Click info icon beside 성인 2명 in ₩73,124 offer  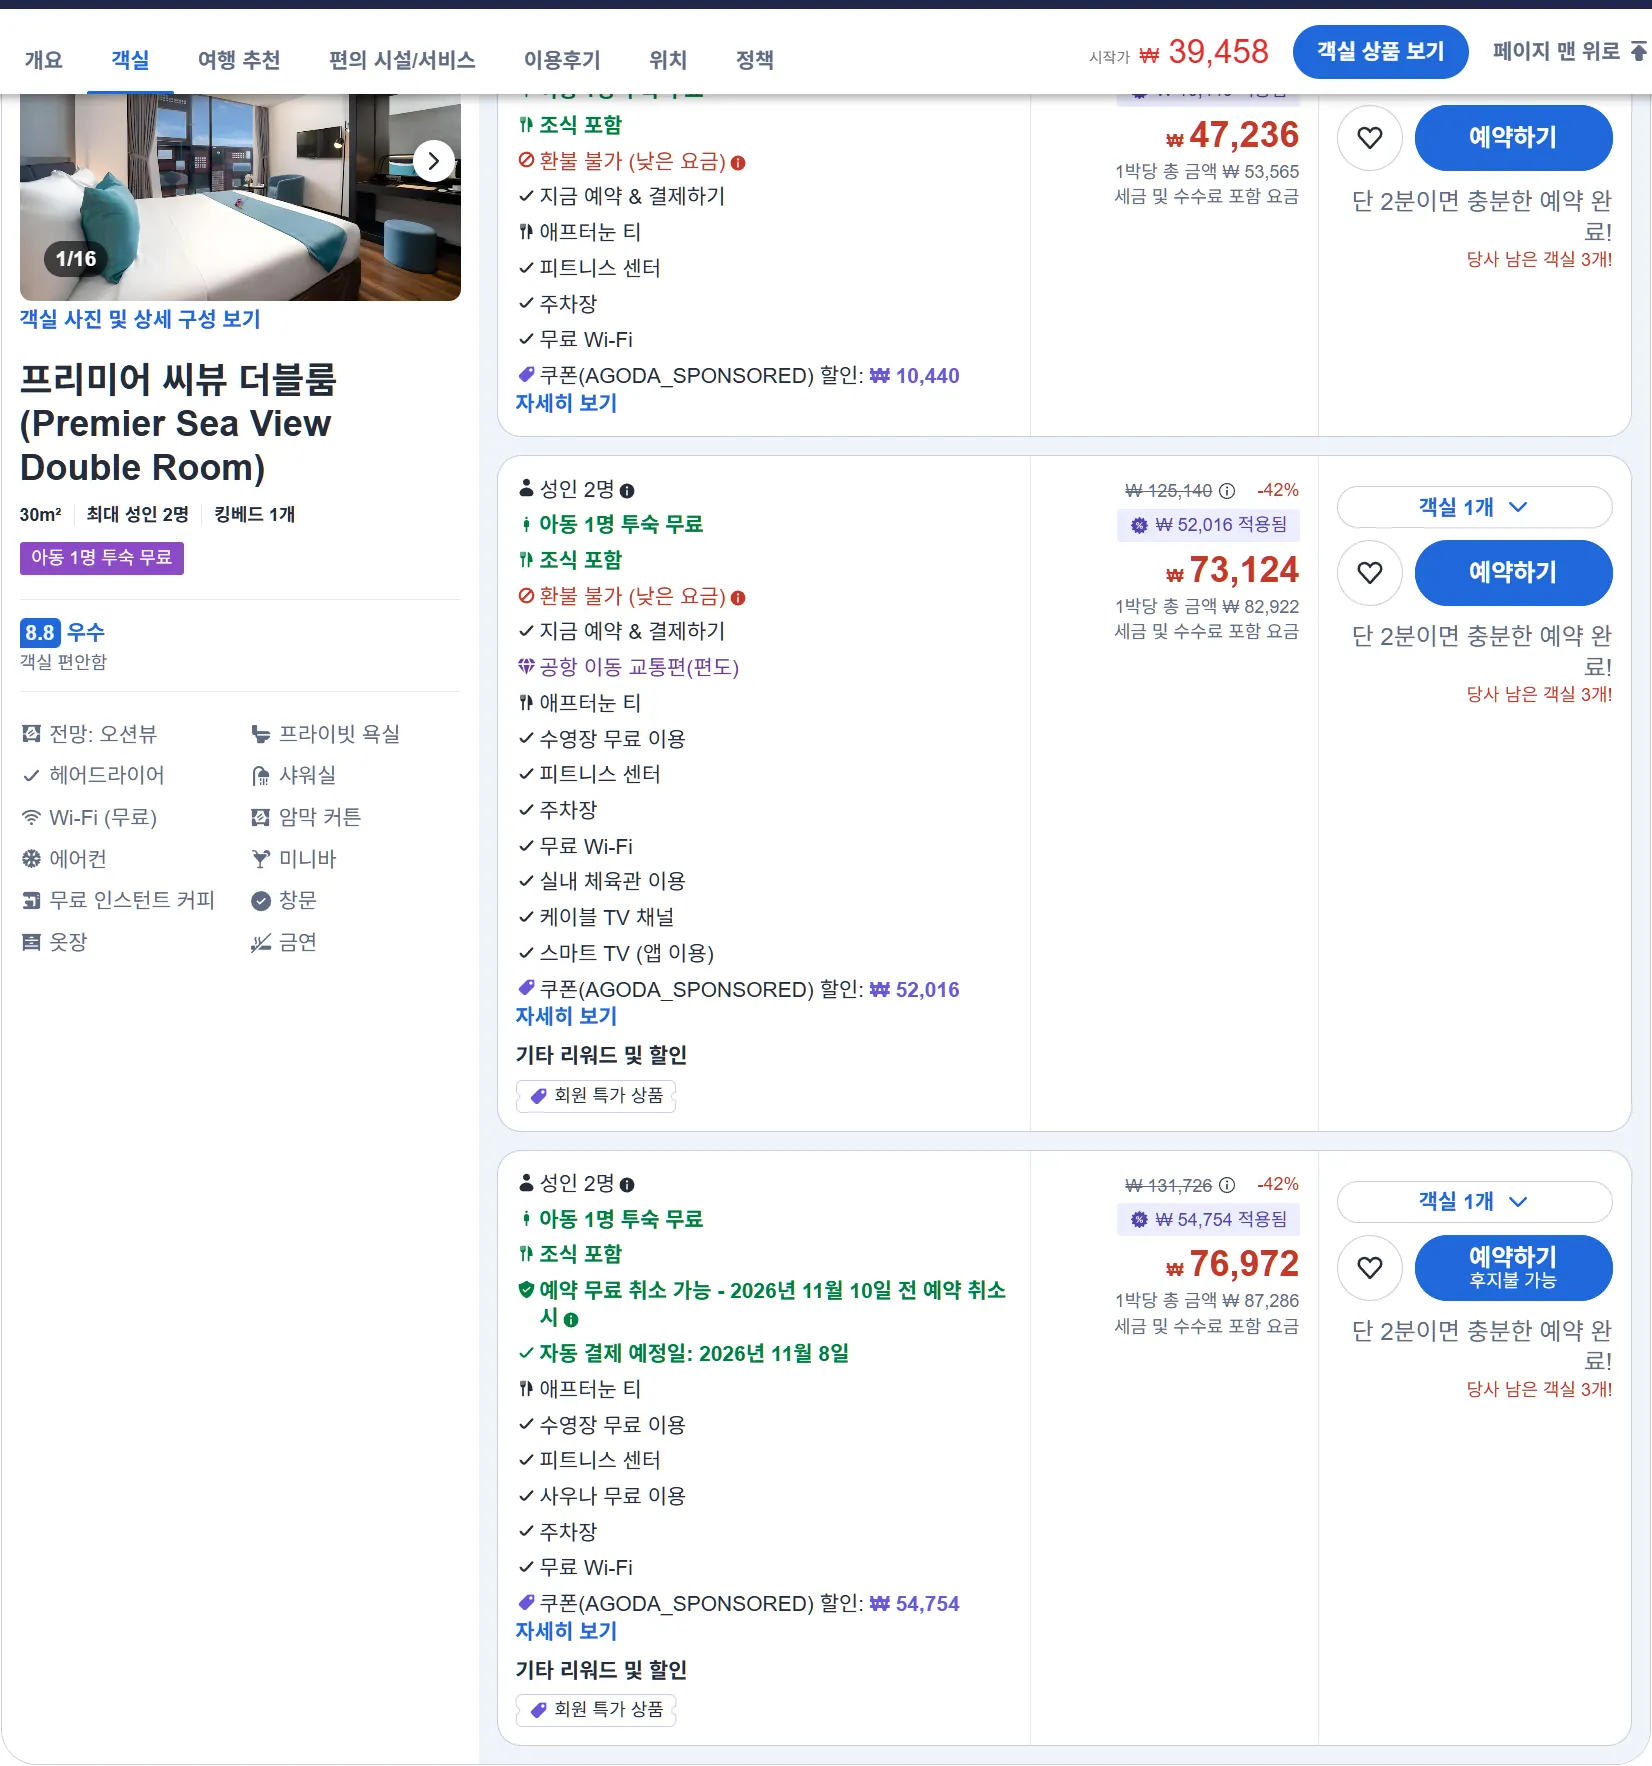627,491
